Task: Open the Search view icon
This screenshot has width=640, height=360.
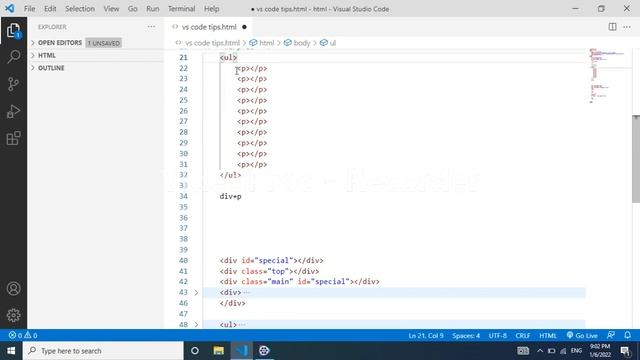Action: click(x=13, y=57)
